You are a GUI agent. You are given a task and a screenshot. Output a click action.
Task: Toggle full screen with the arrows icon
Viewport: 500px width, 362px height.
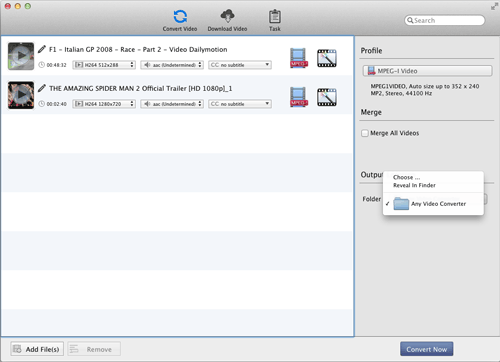pyautogui.click(x=494, y=7)
